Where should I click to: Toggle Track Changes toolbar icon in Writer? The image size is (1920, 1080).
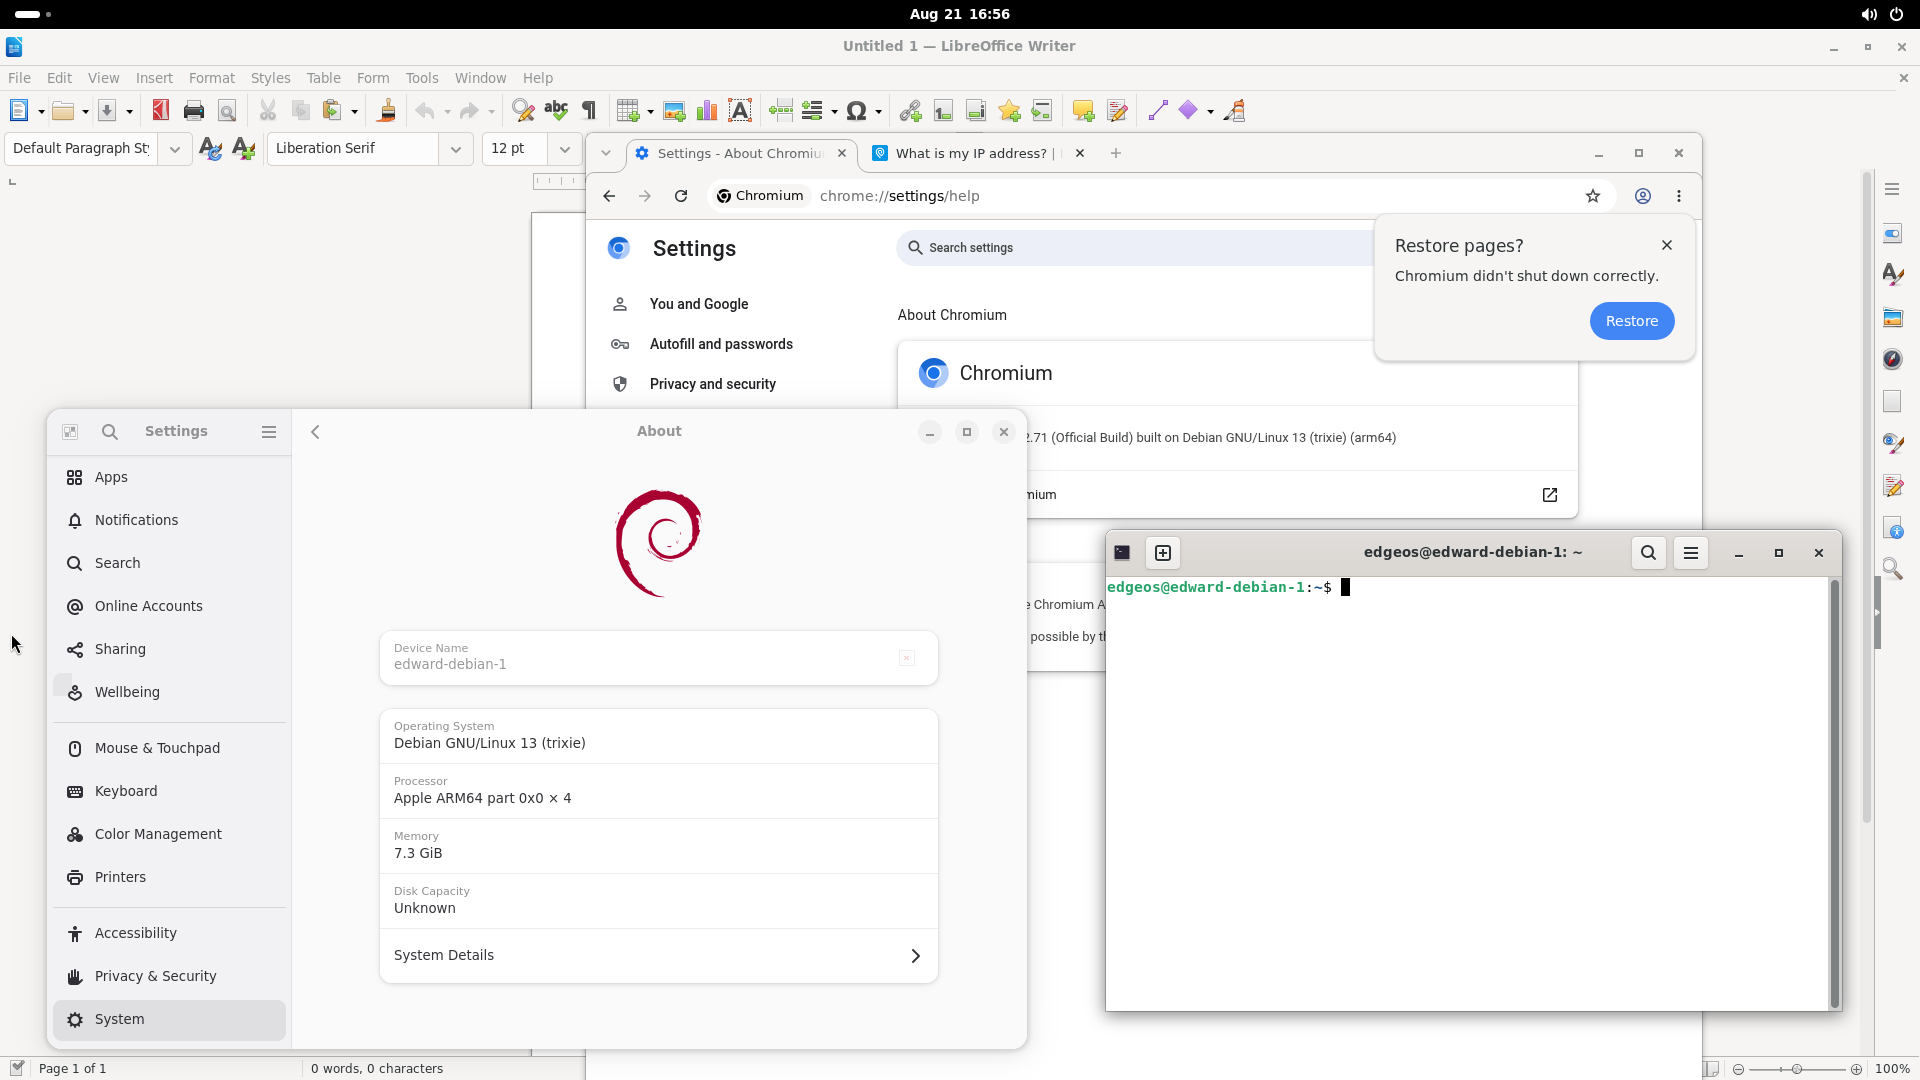[1117, 111]
